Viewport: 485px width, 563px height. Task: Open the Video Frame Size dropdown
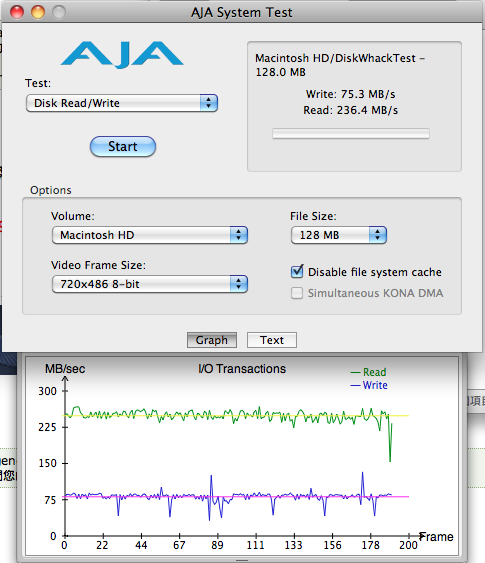click(x=150, y=284)
